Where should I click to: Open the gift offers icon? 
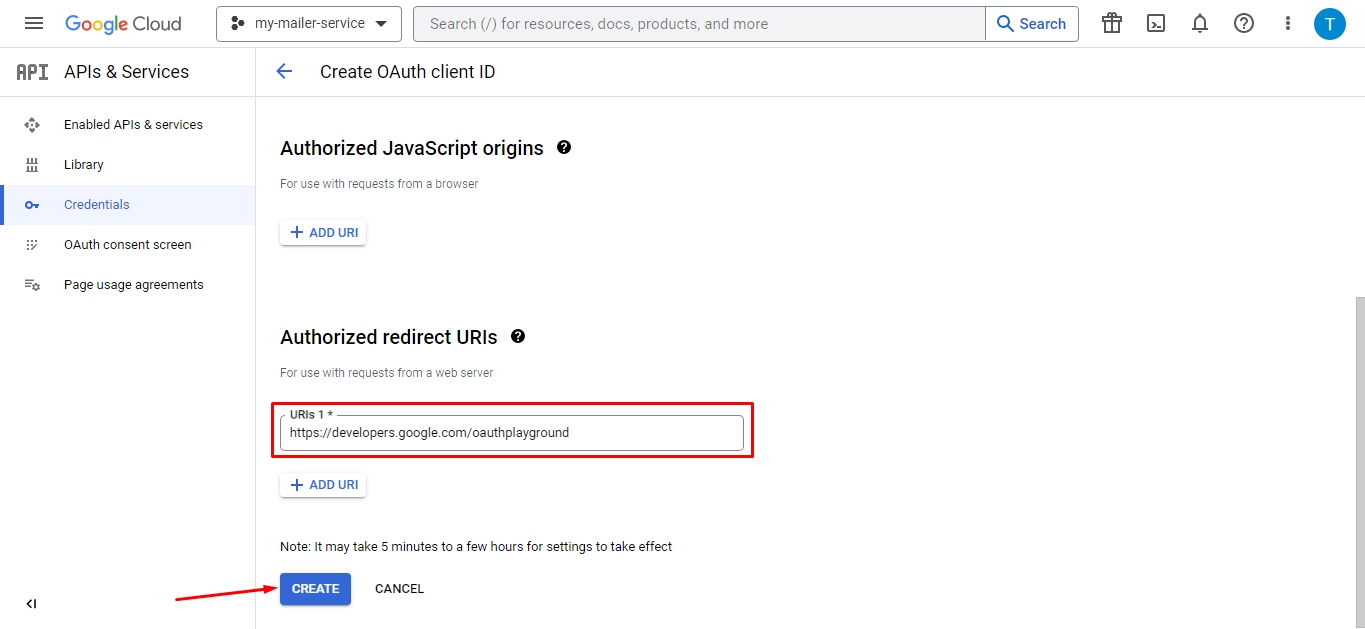click(1111, 23)
